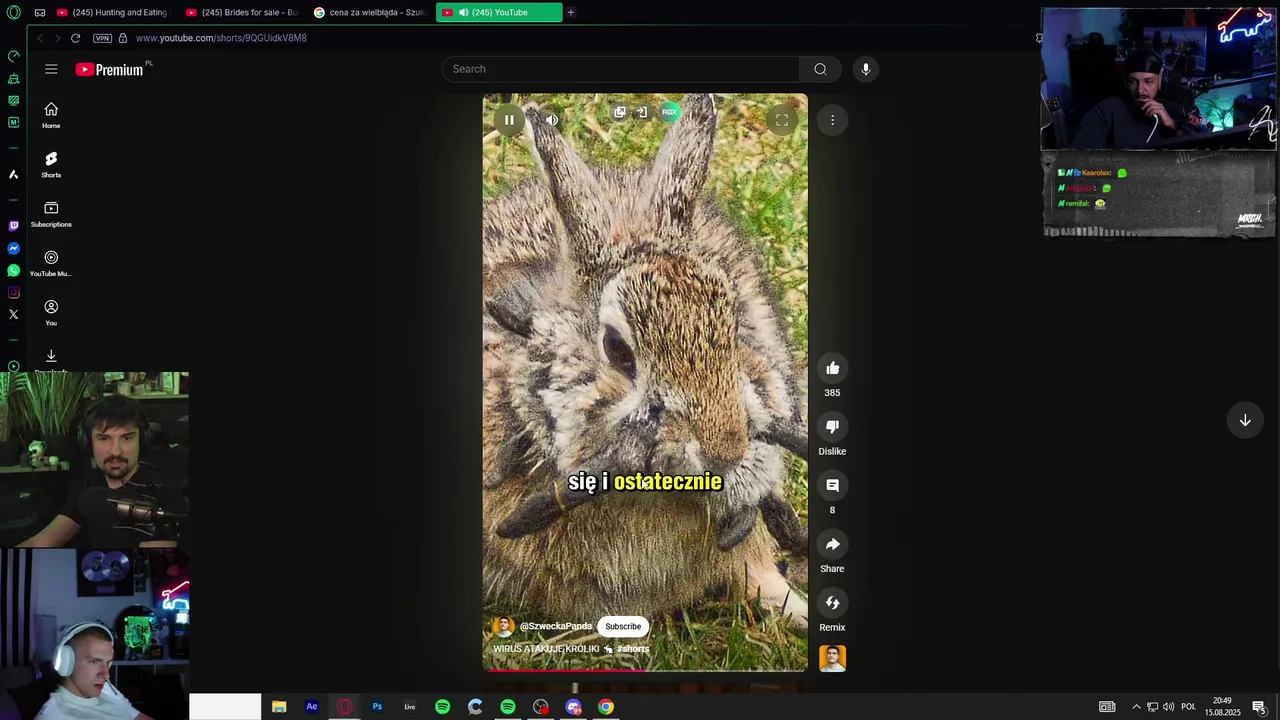The height and width of the screenshot is (720, 1280).
Task: Open Shorts in YouTube sidebar
Action: [x=51, y=165]
